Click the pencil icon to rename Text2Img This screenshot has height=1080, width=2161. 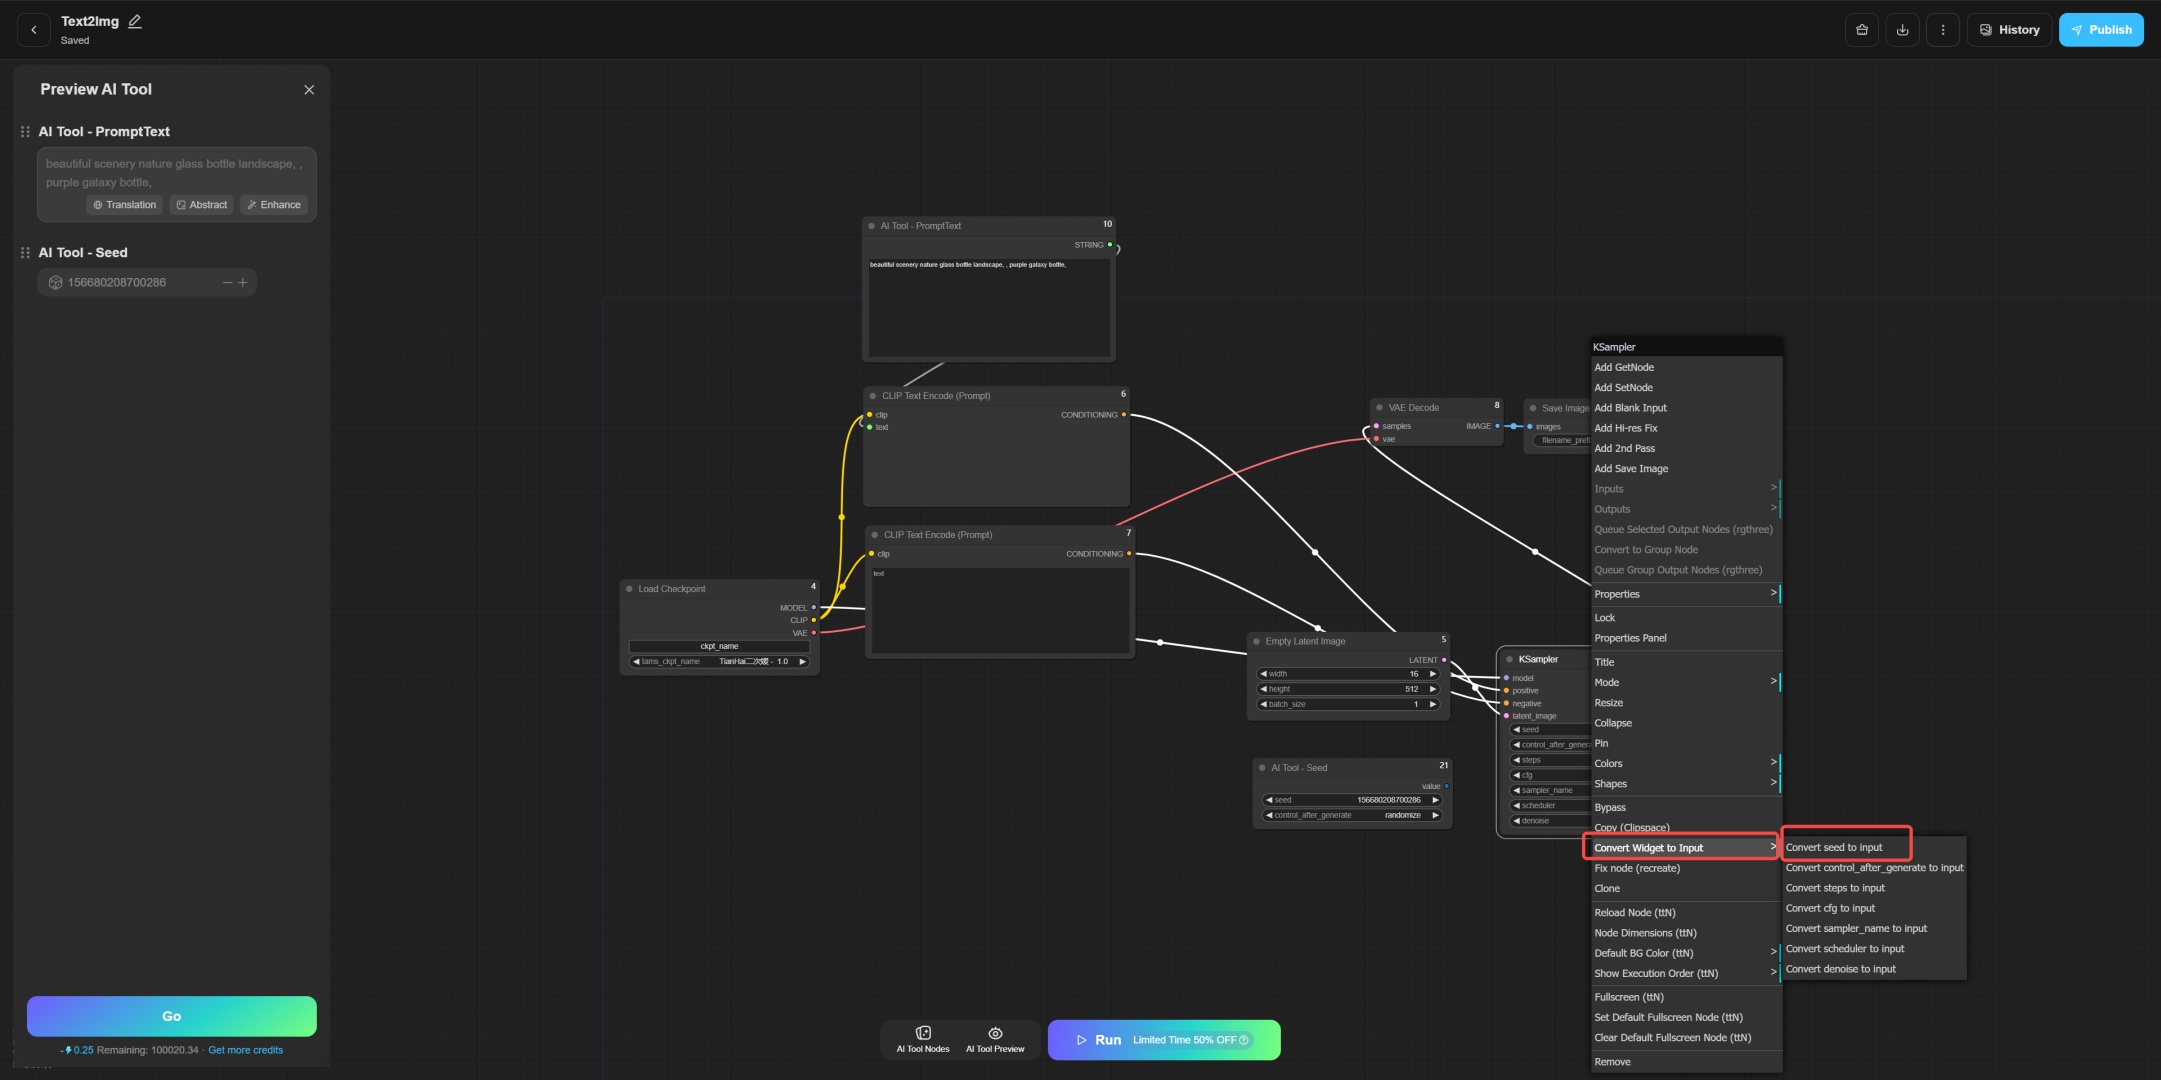click(135, 21)
